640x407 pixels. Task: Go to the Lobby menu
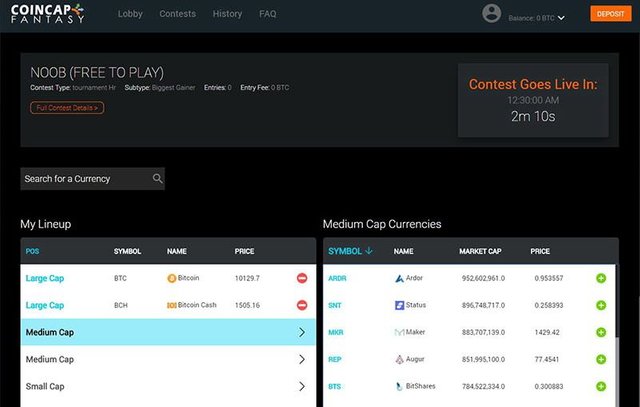[x=130, y=14]
